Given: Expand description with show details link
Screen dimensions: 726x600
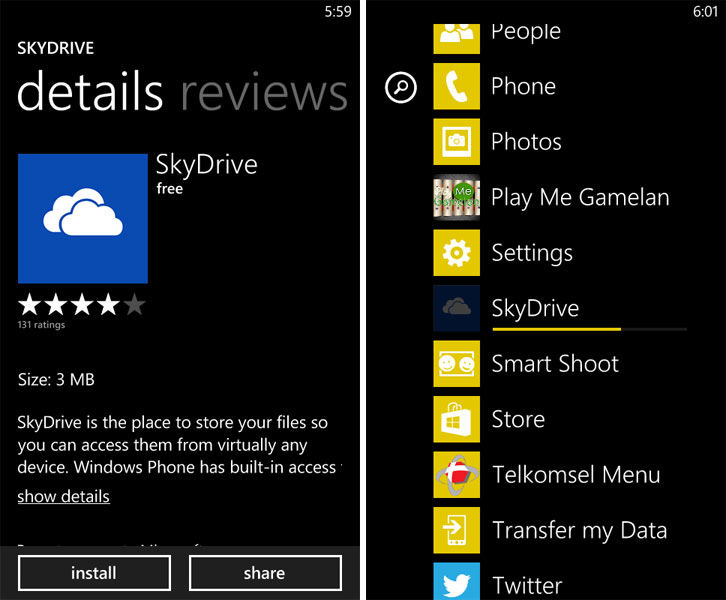Looking at the screenshot, I should click(x=63, y=497).
